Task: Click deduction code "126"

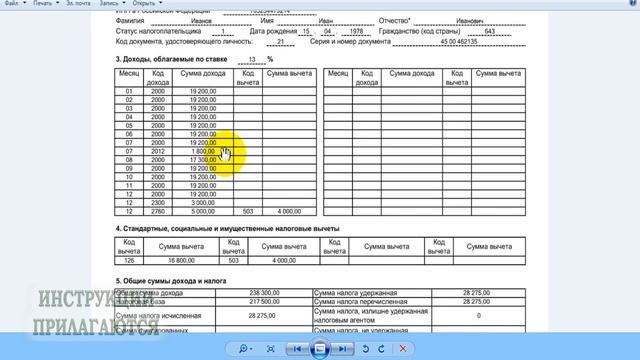Action: tap(129, 260)
